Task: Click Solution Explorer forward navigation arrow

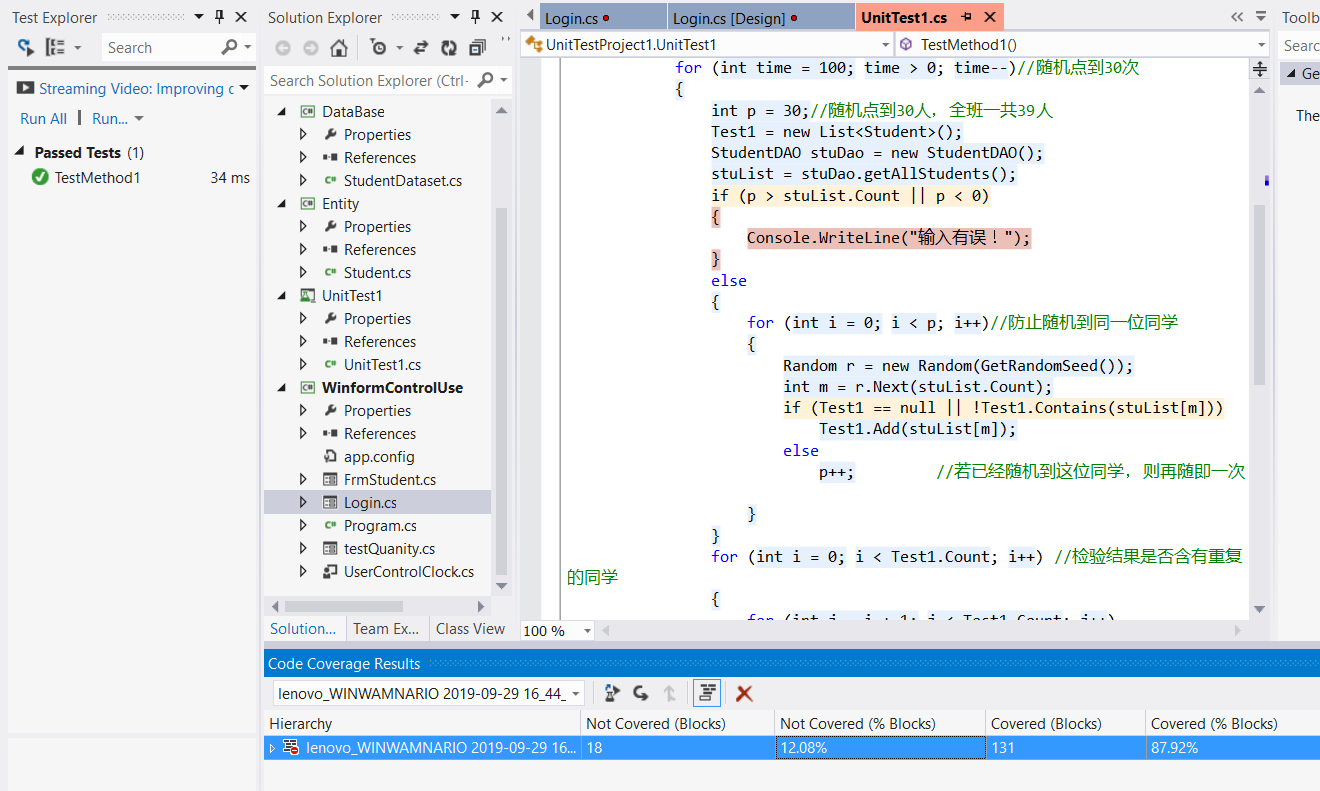Action: pos(311,47)
